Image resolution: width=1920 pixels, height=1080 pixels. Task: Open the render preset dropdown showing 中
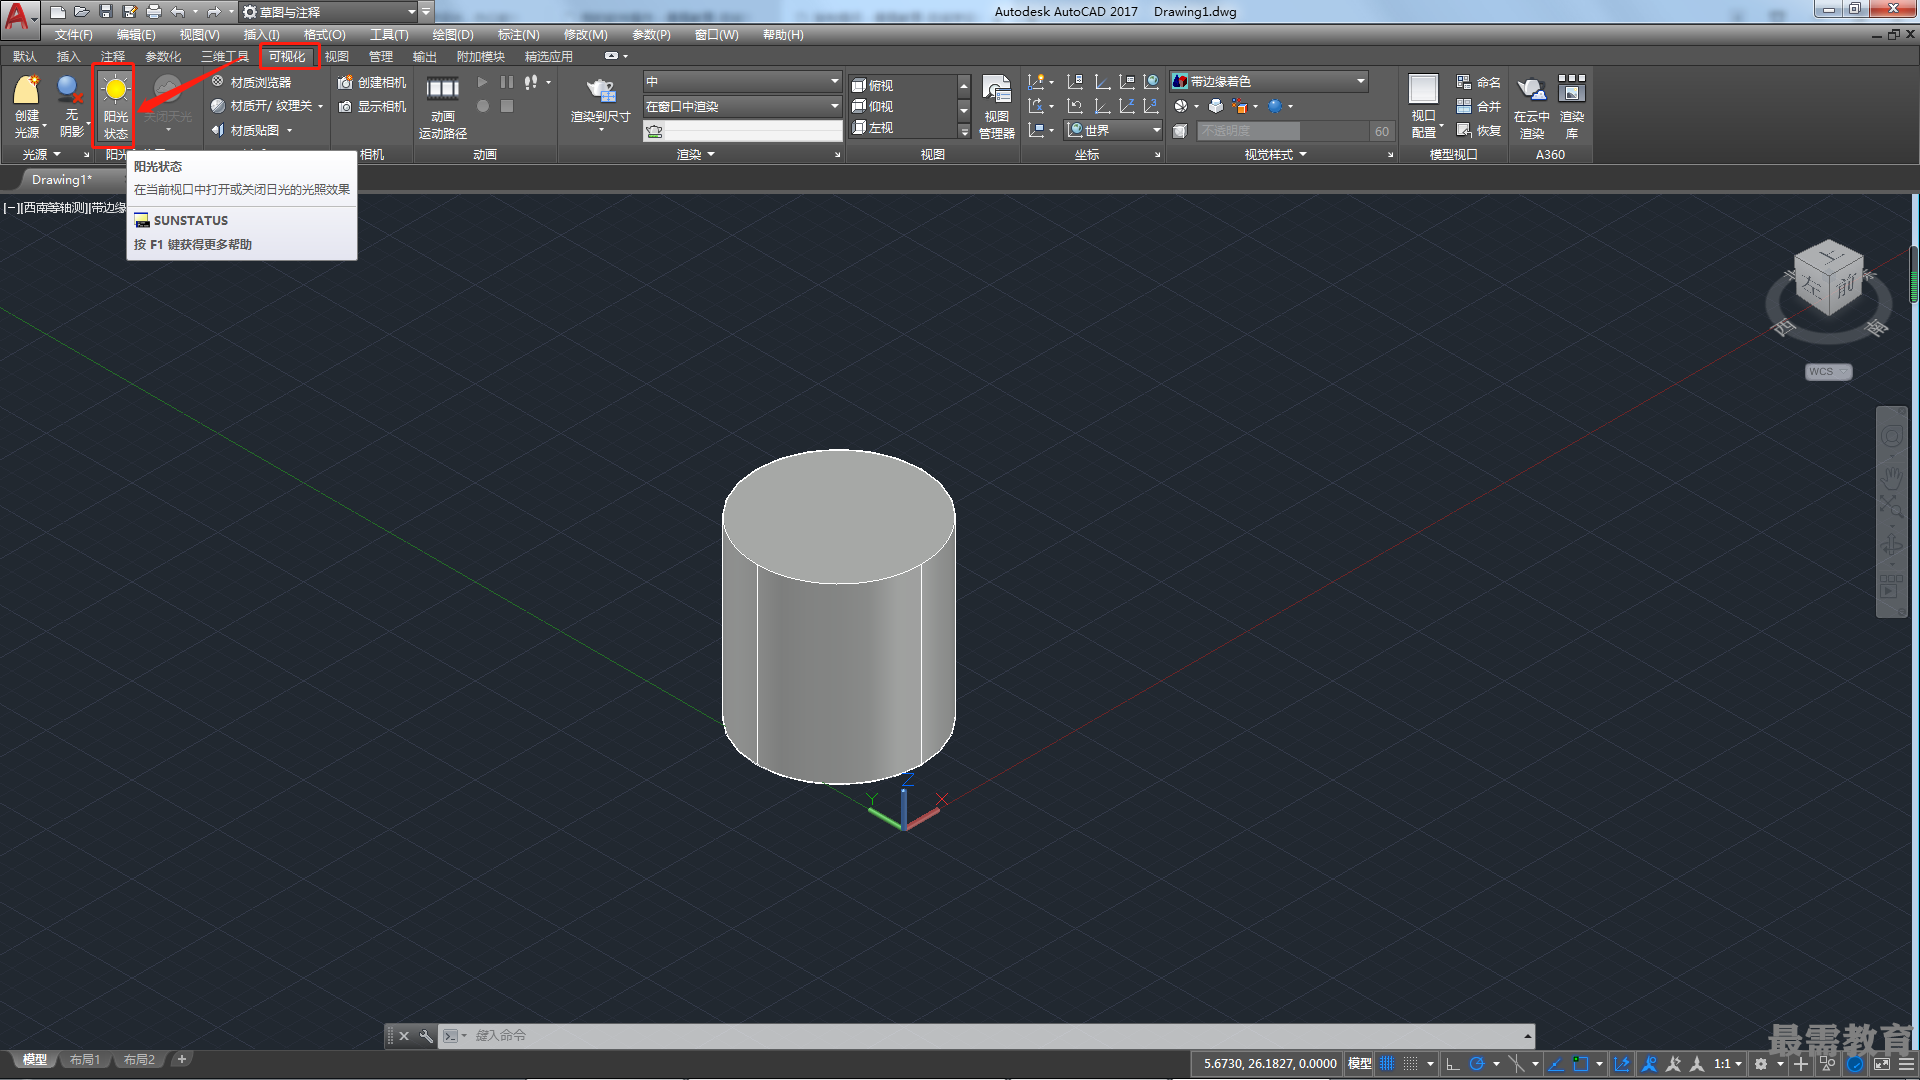coord(742,81)
